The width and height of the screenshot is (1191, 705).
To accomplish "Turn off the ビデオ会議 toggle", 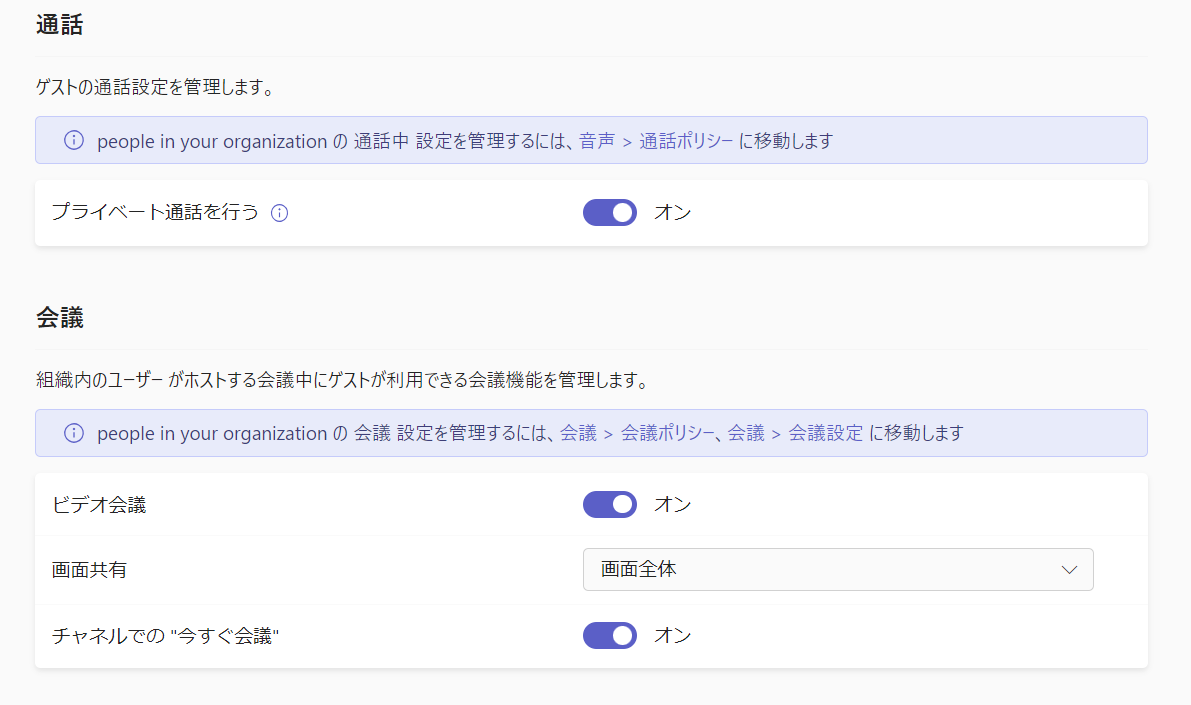I will point(609,505).
